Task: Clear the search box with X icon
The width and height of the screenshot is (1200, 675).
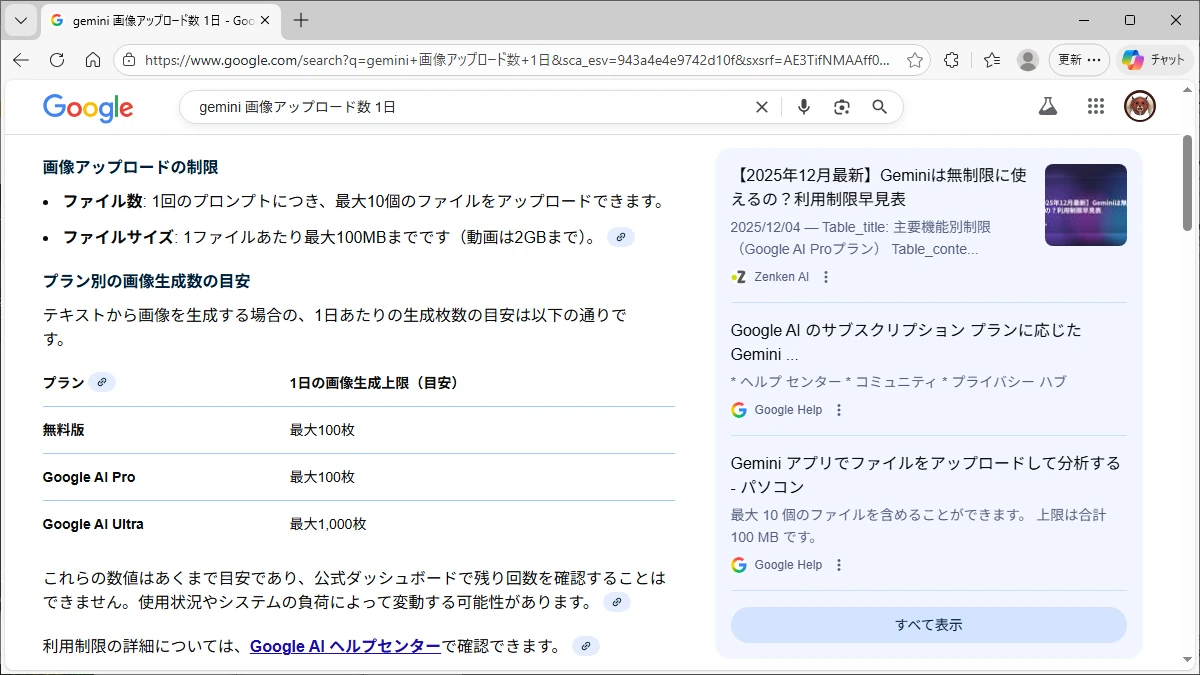Action: 762,107
